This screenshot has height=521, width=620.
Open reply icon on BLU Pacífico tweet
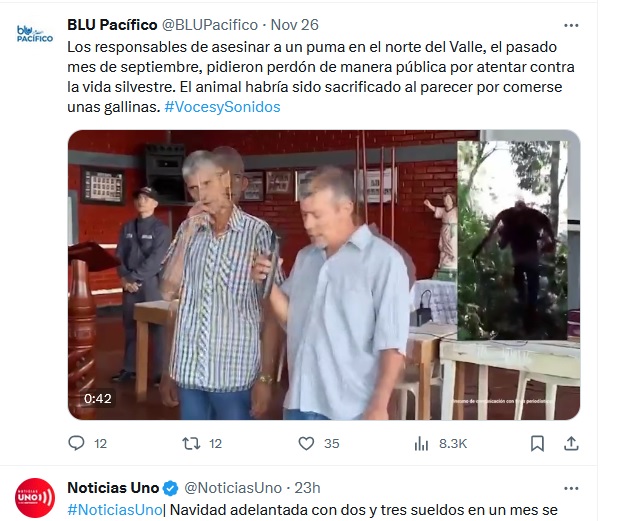coord(76,443)
